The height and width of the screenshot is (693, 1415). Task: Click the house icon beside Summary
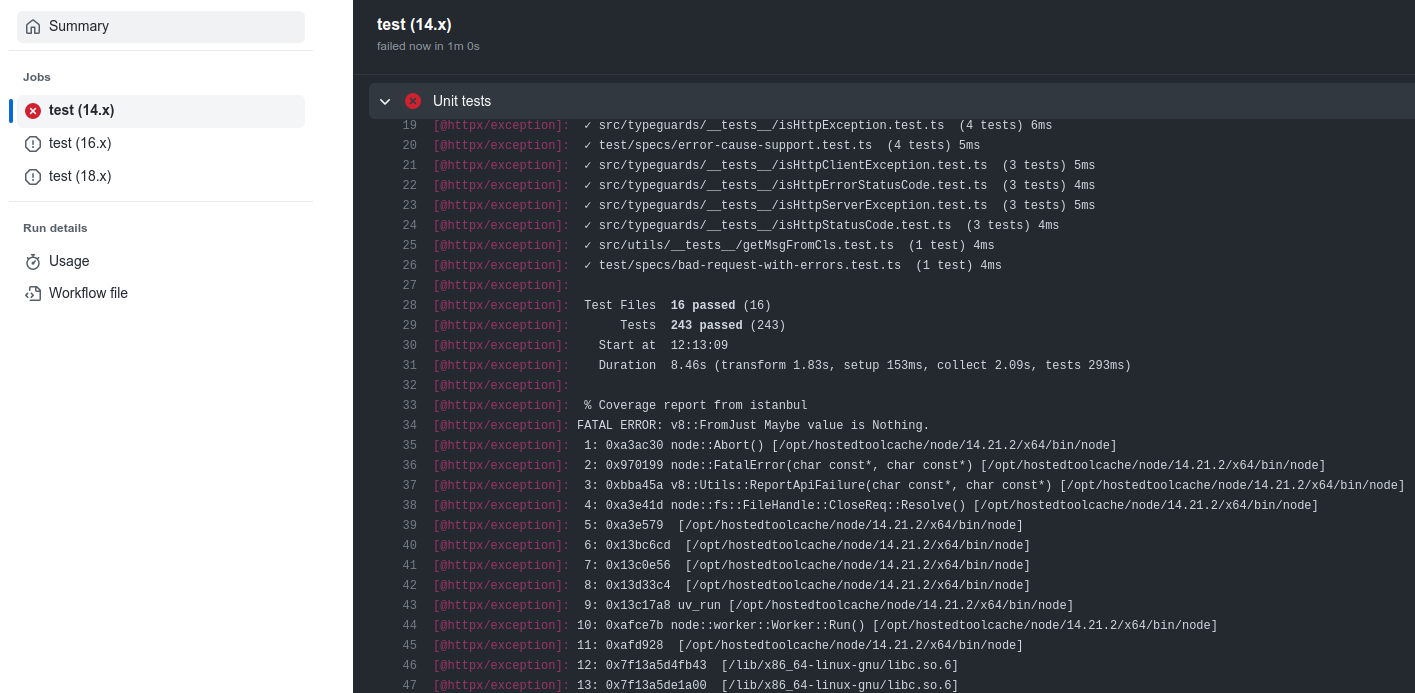31,26
